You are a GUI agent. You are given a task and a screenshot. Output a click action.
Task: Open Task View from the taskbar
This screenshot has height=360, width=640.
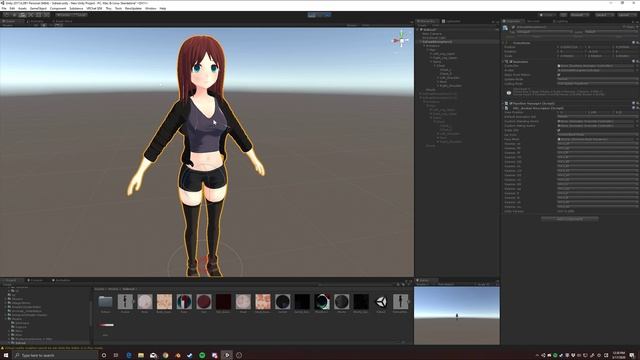pos(116,356)
